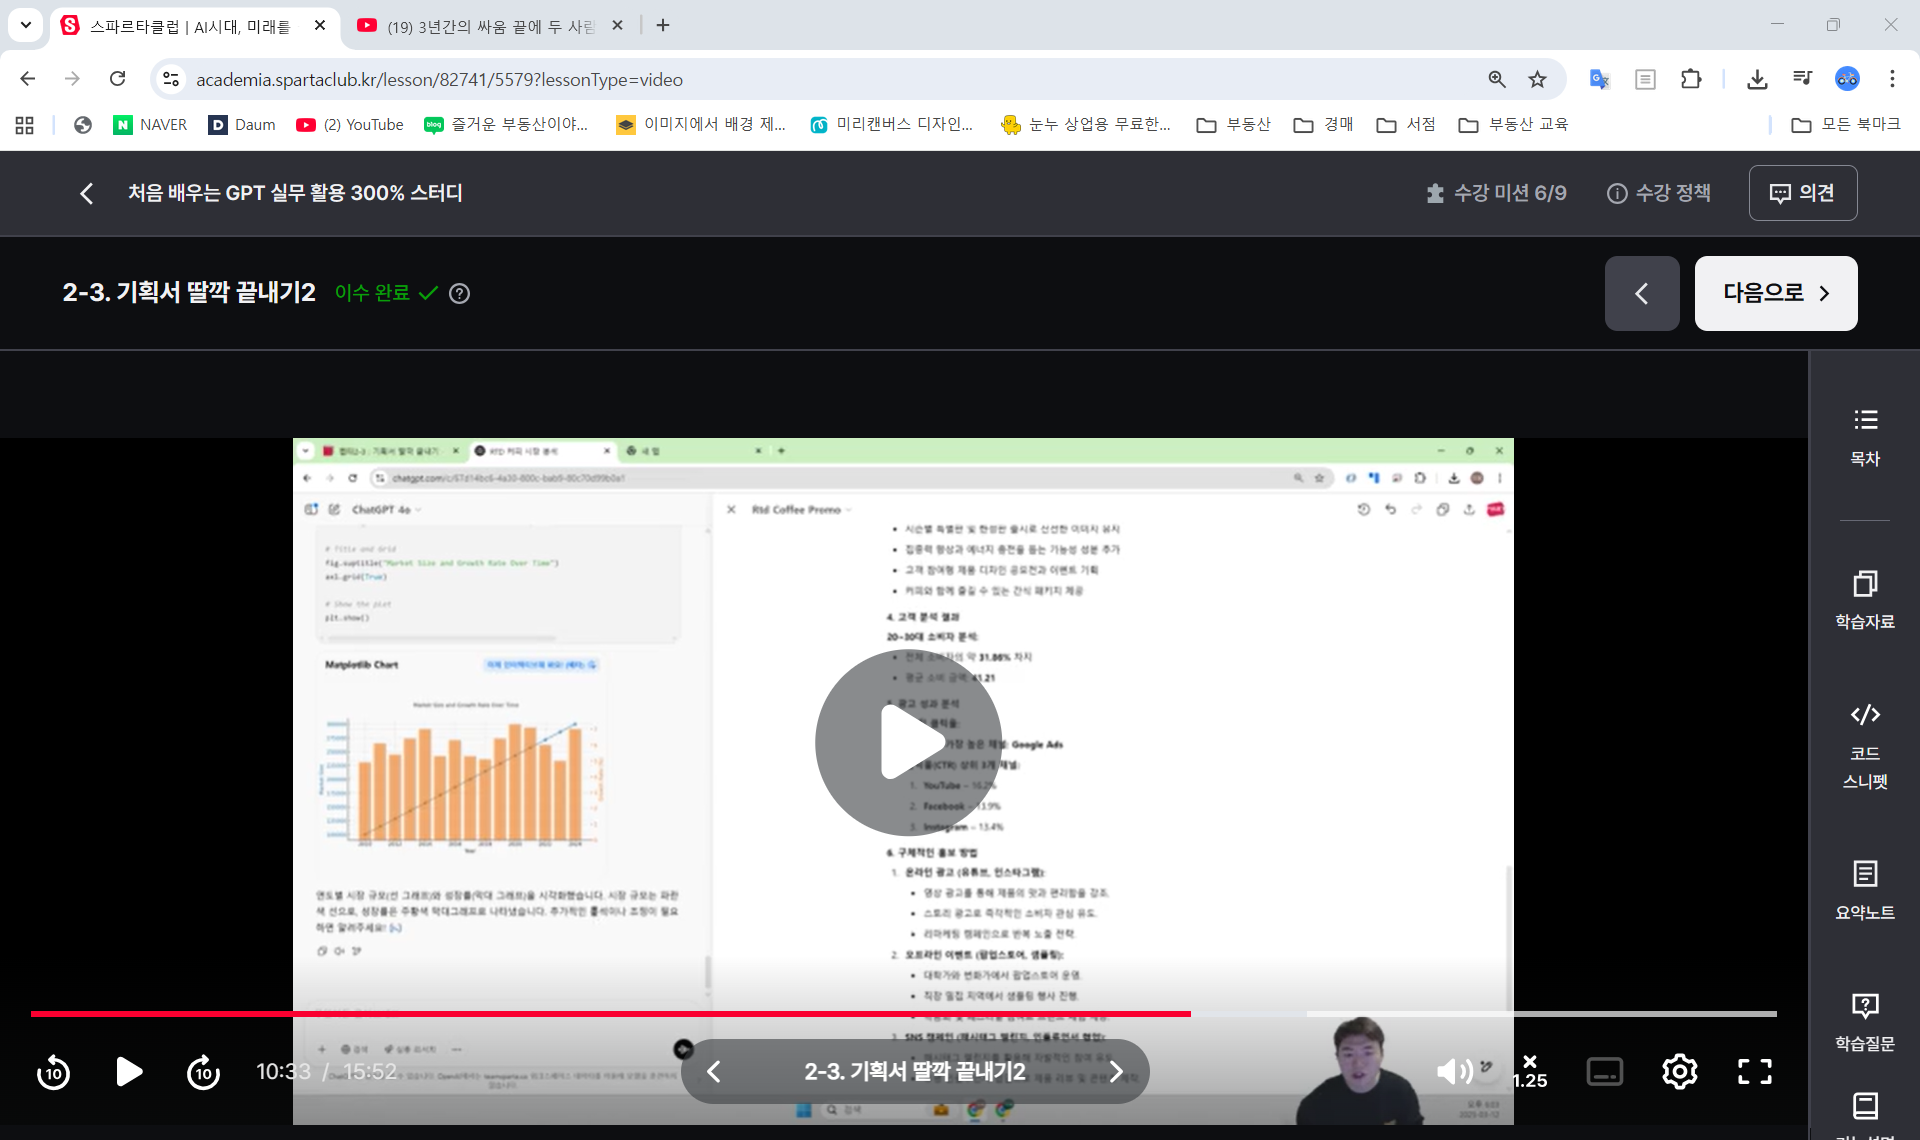Viewport: 1920px width, 1140px height.
Task: Expand the 부동산 교육 bookmark folder
Action: 1513,125
